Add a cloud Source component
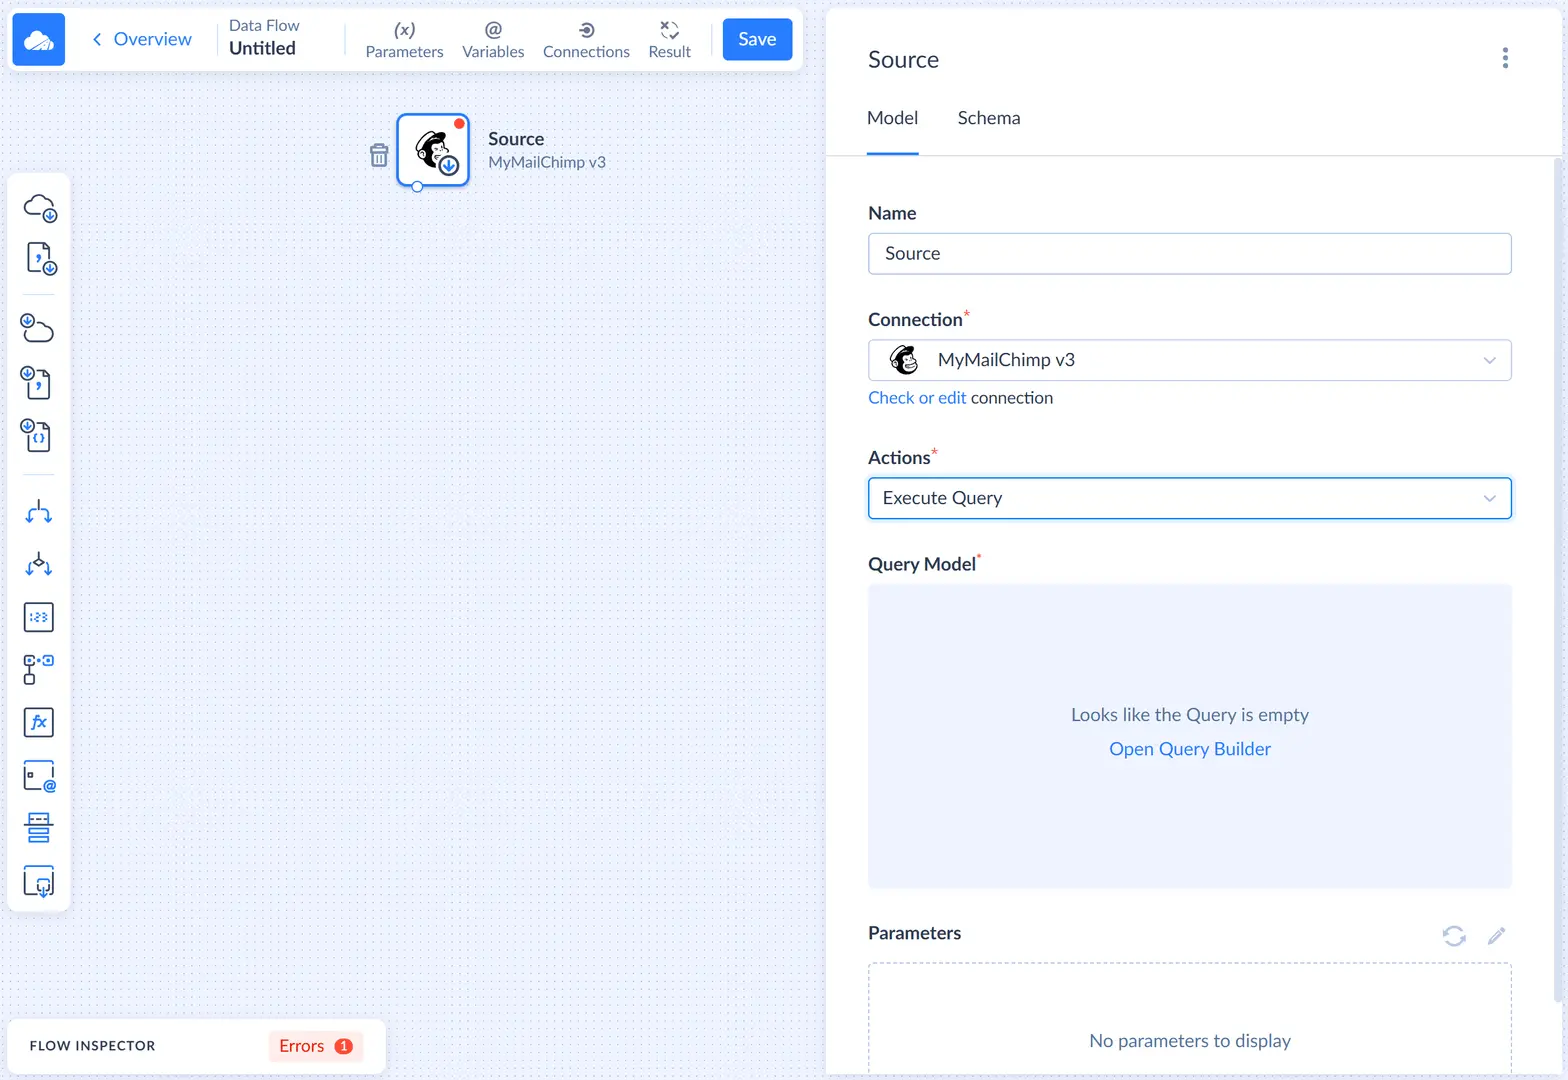The image size is (1568, 1080). (x=40, y=207)
